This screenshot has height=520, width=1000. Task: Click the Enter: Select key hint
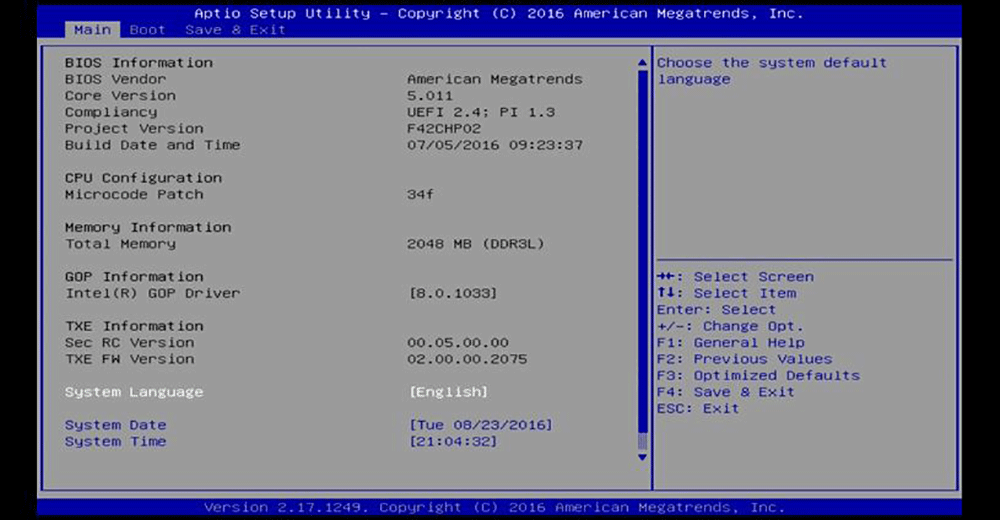click(716, 310)
